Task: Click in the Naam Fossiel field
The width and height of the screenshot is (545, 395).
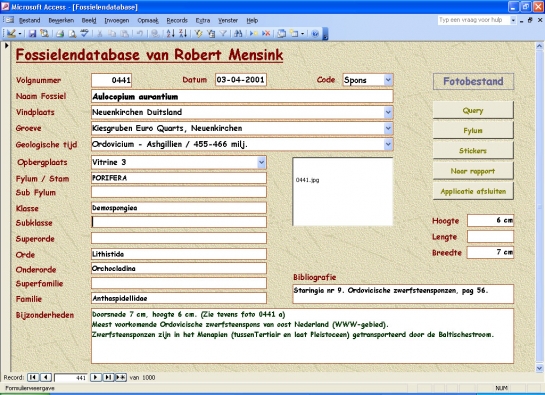Action: 242,96
